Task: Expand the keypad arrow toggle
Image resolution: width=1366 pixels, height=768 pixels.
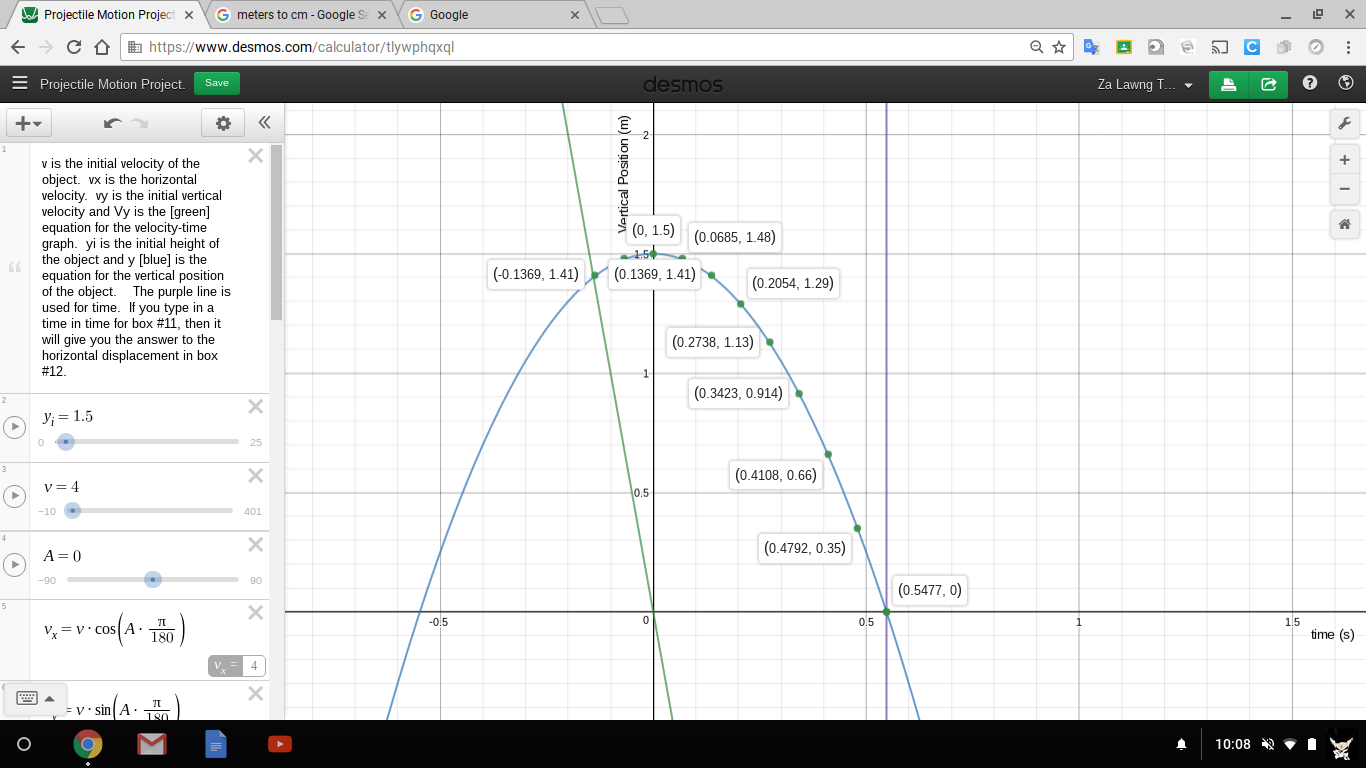Action: point(50,698)
